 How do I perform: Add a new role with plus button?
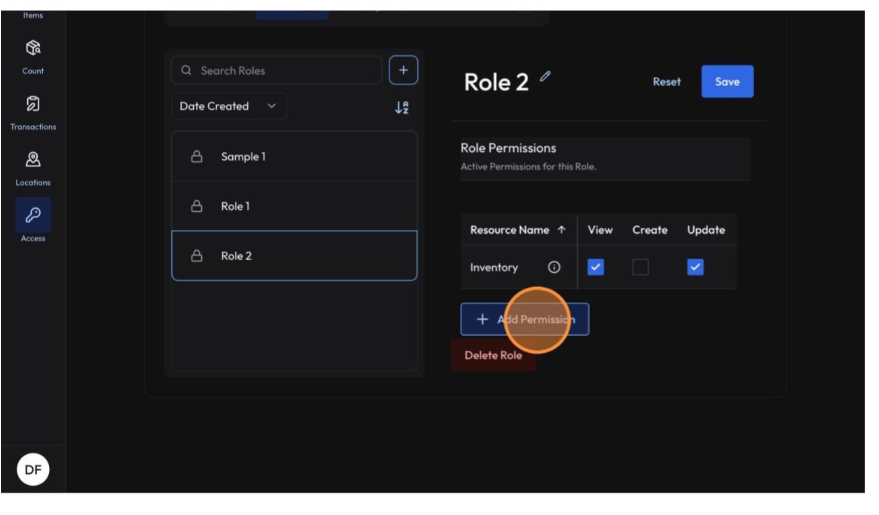point(403,70)
